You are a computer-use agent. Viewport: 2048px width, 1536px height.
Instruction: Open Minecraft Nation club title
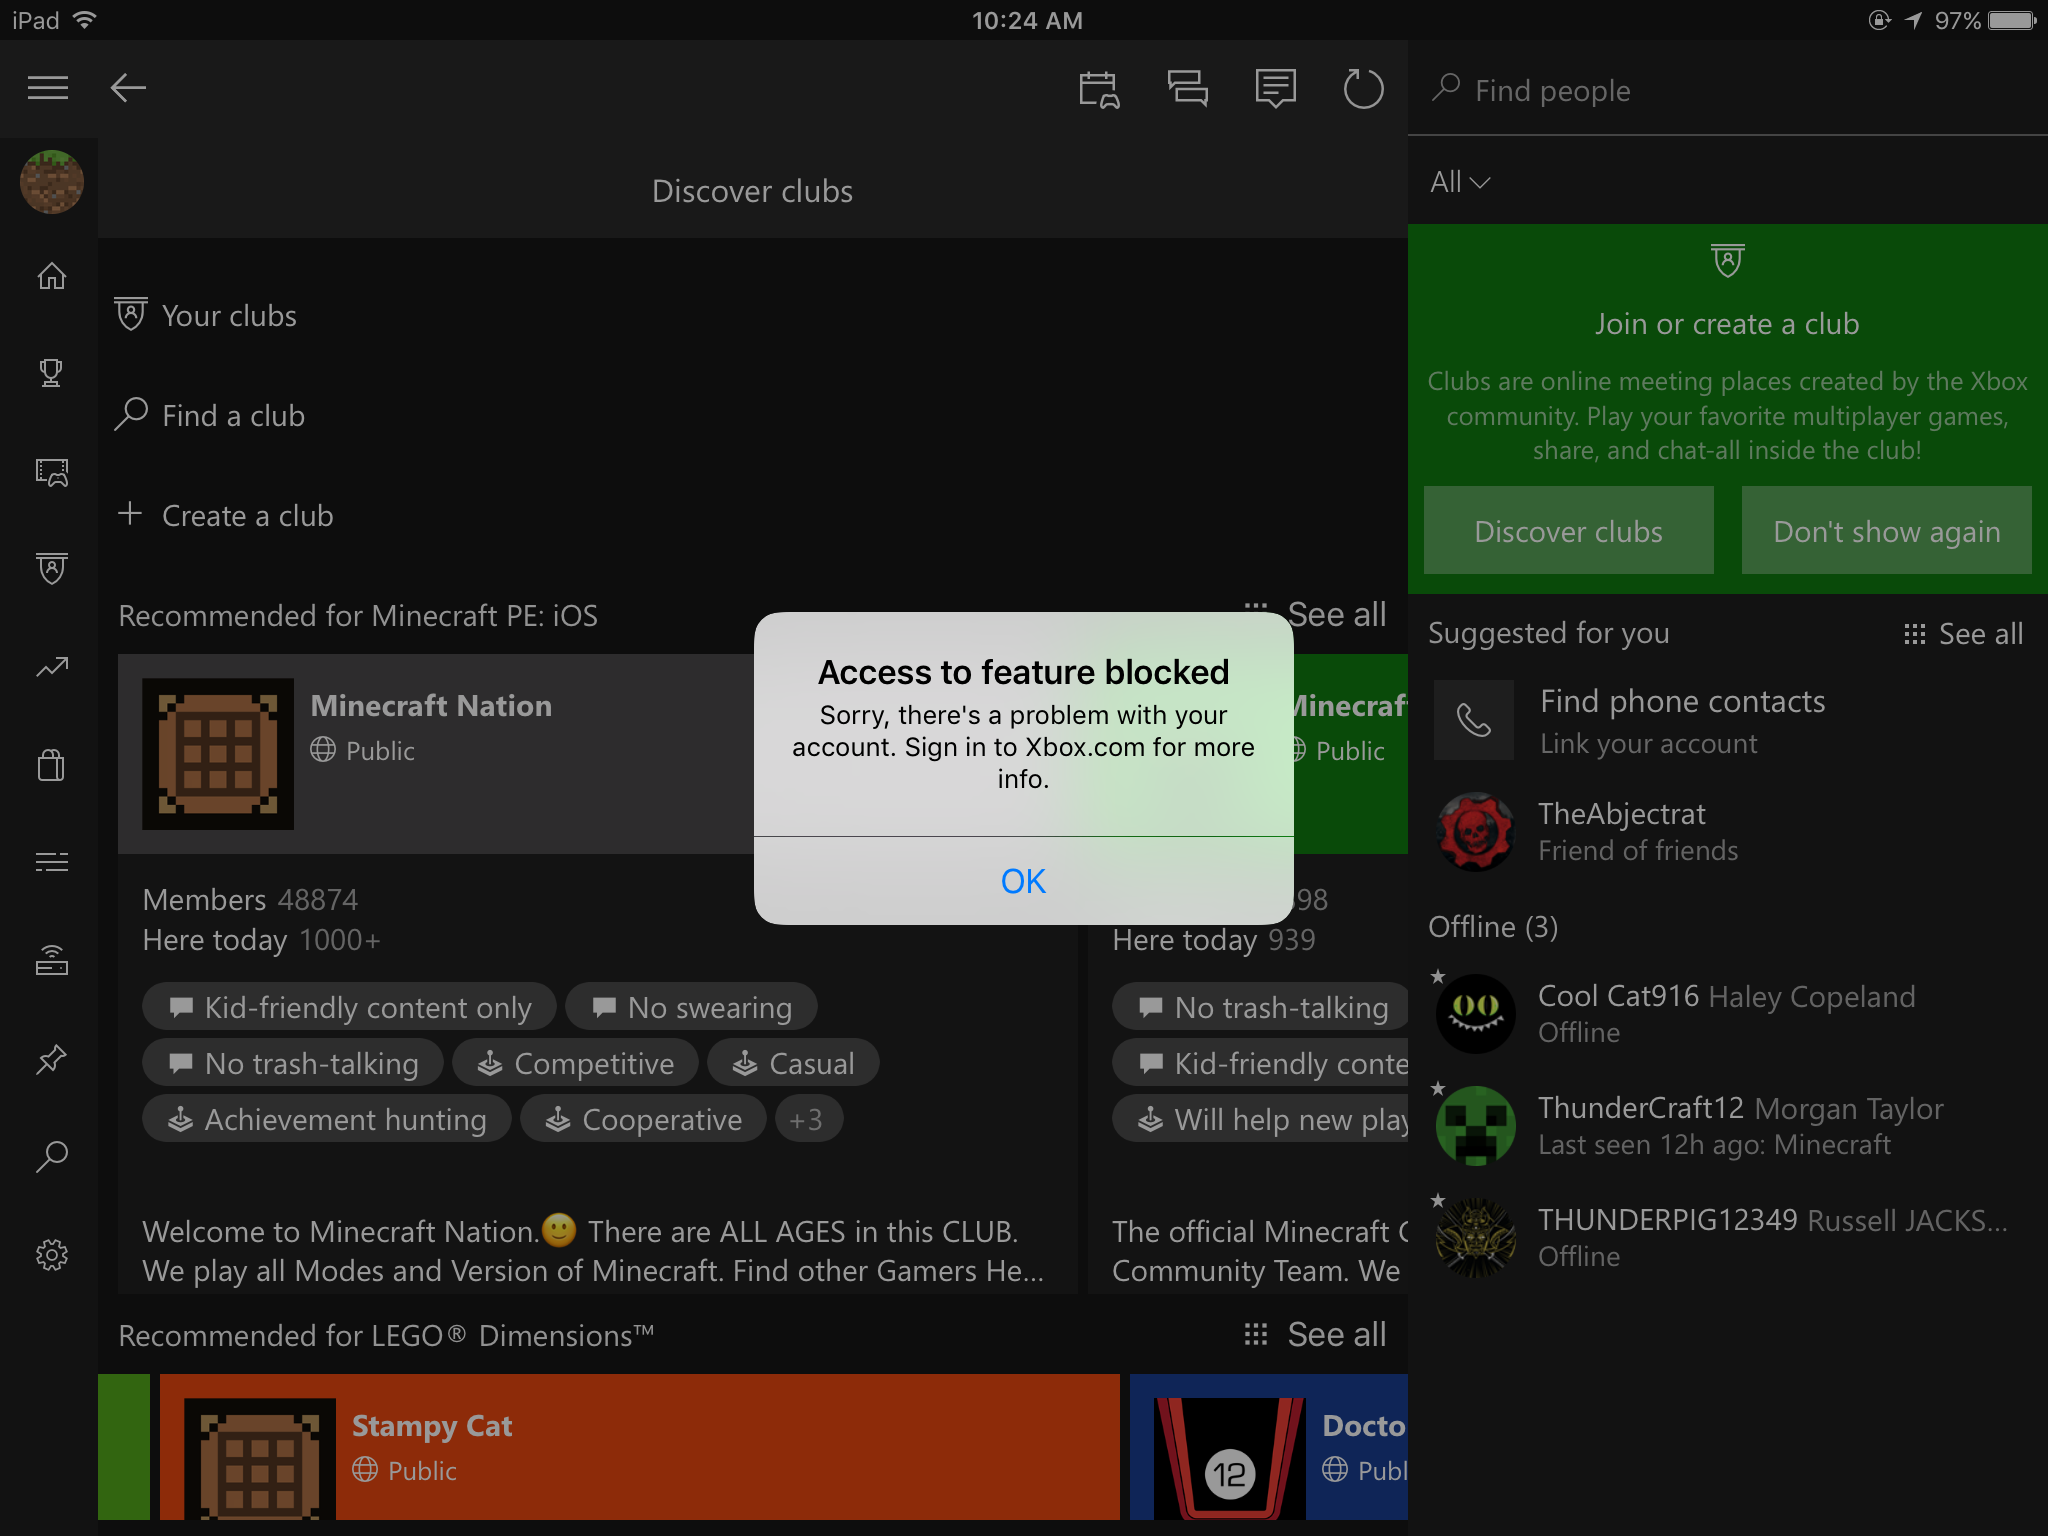coord(431,706)
